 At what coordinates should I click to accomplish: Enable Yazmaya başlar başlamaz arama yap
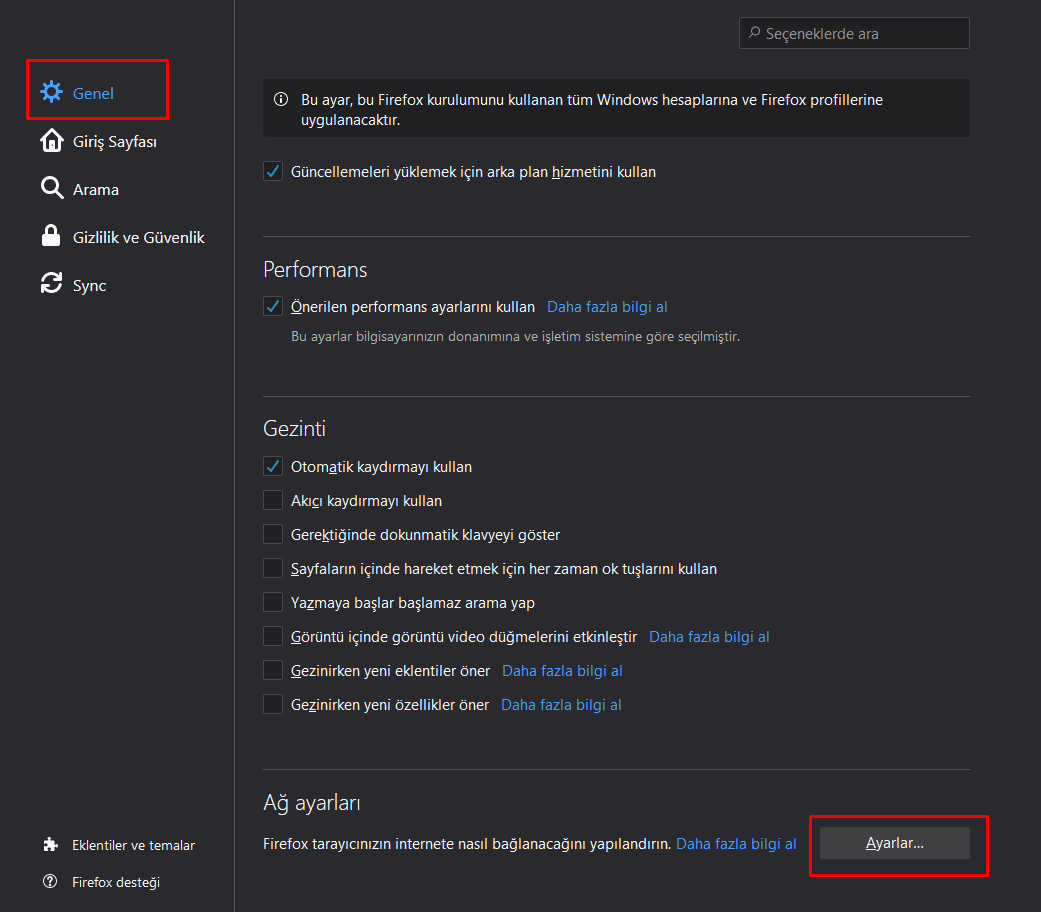(x=273, y=603)
